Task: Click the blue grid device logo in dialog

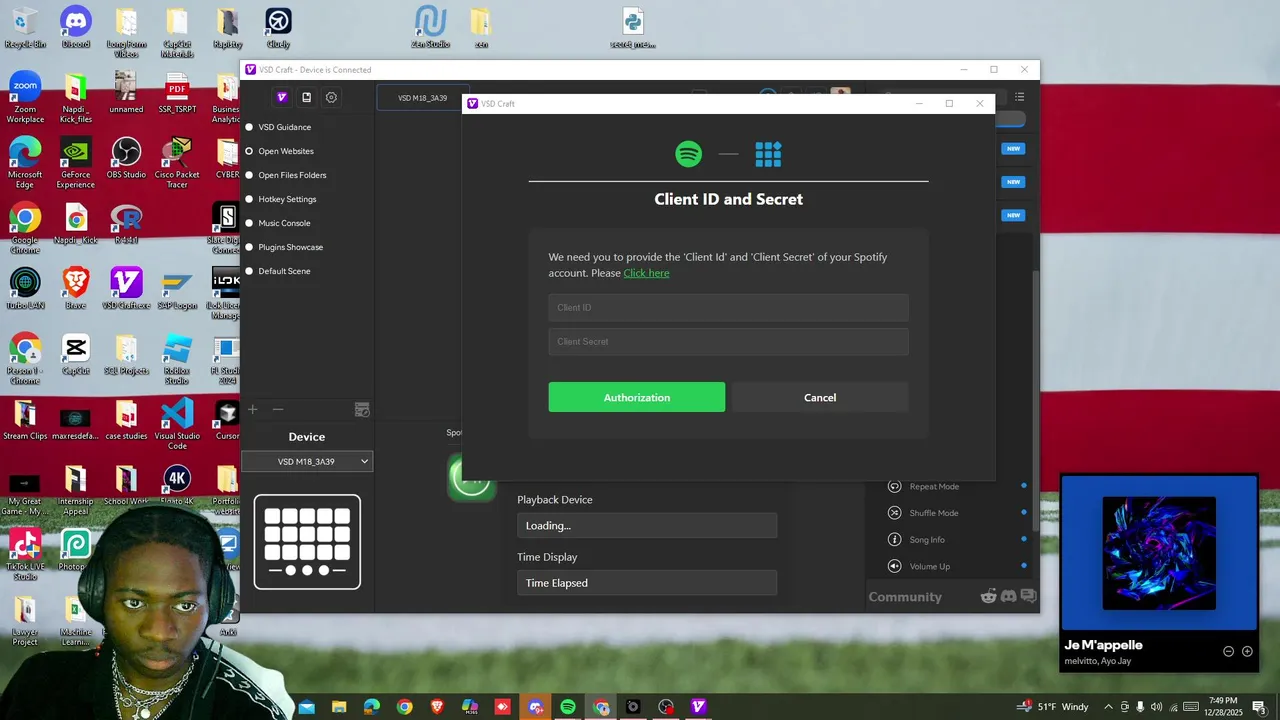Action: (x=768, y=154)
